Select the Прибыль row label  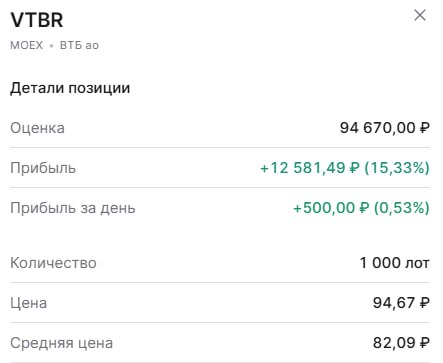click(43, 168)
